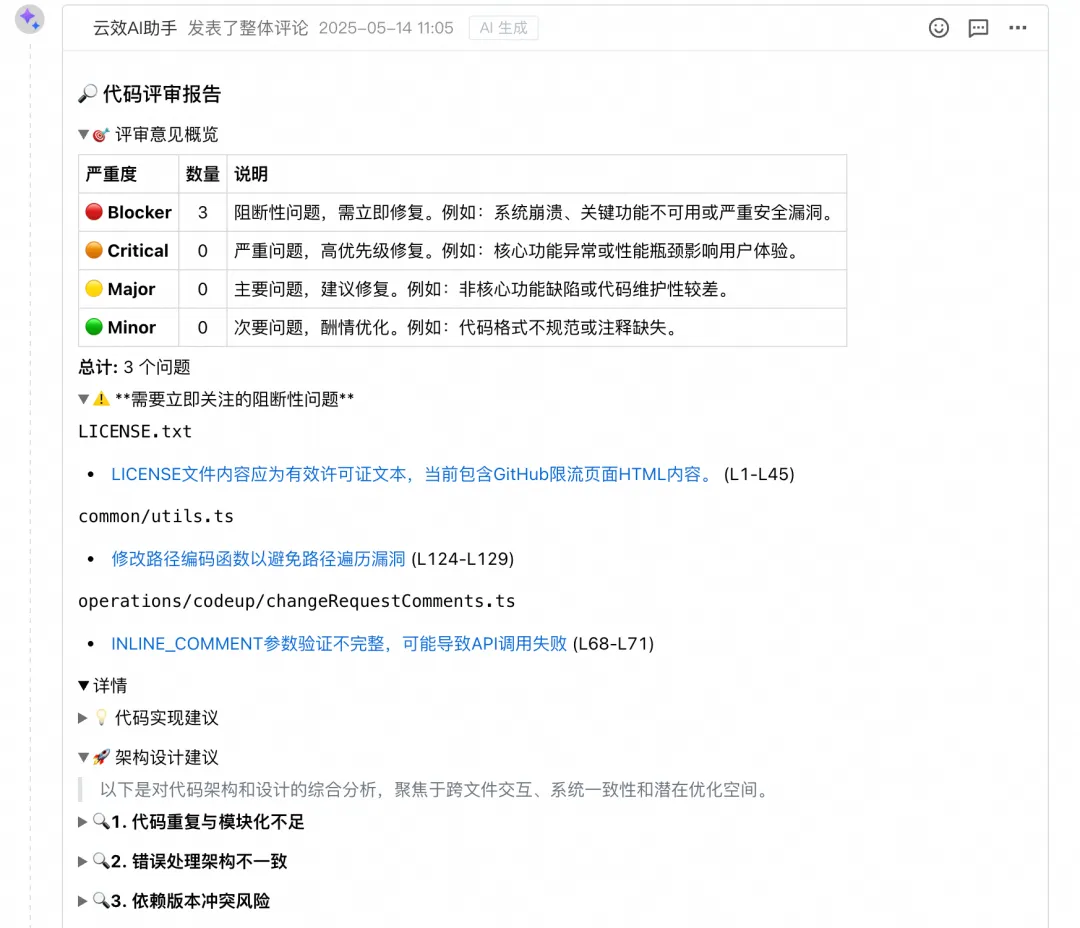Screen dimensions: 1080x928
Task: Click the operations/codeup/changeRequestComments.ts file name
Action: (296, 601)
